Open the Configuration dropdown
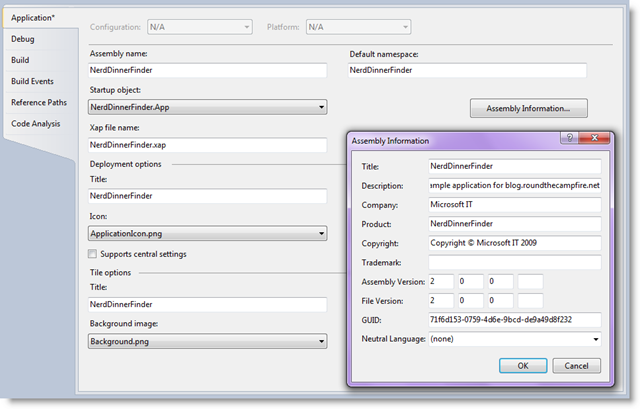 (200, 27)
